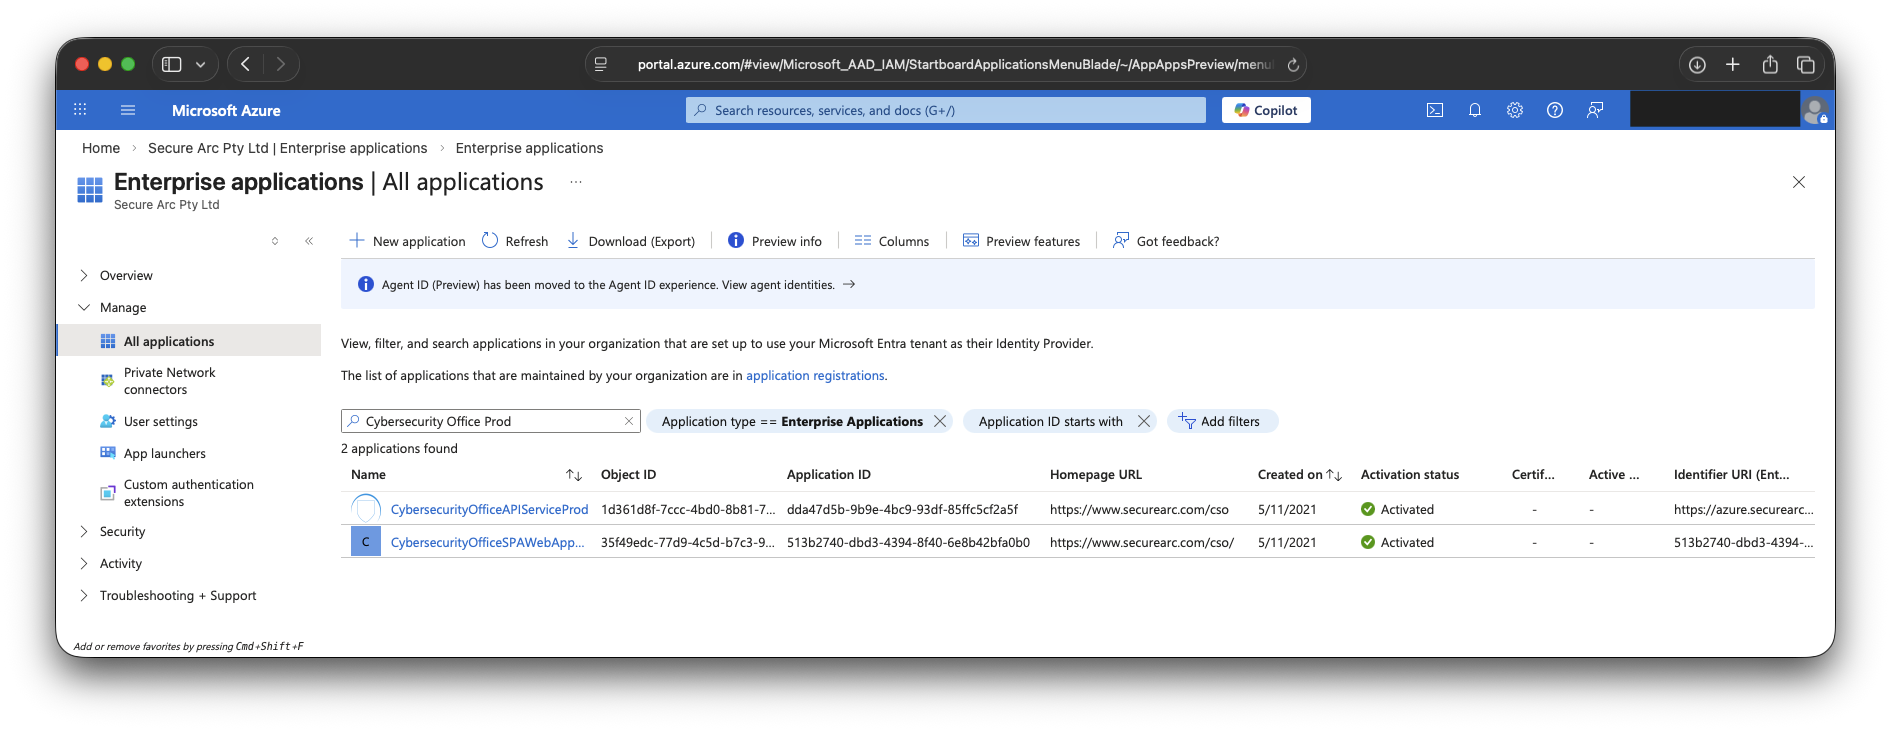Collapse the Manage section
The height and width of the screenshot is (731, 1891).
click(x=84, y=307)
